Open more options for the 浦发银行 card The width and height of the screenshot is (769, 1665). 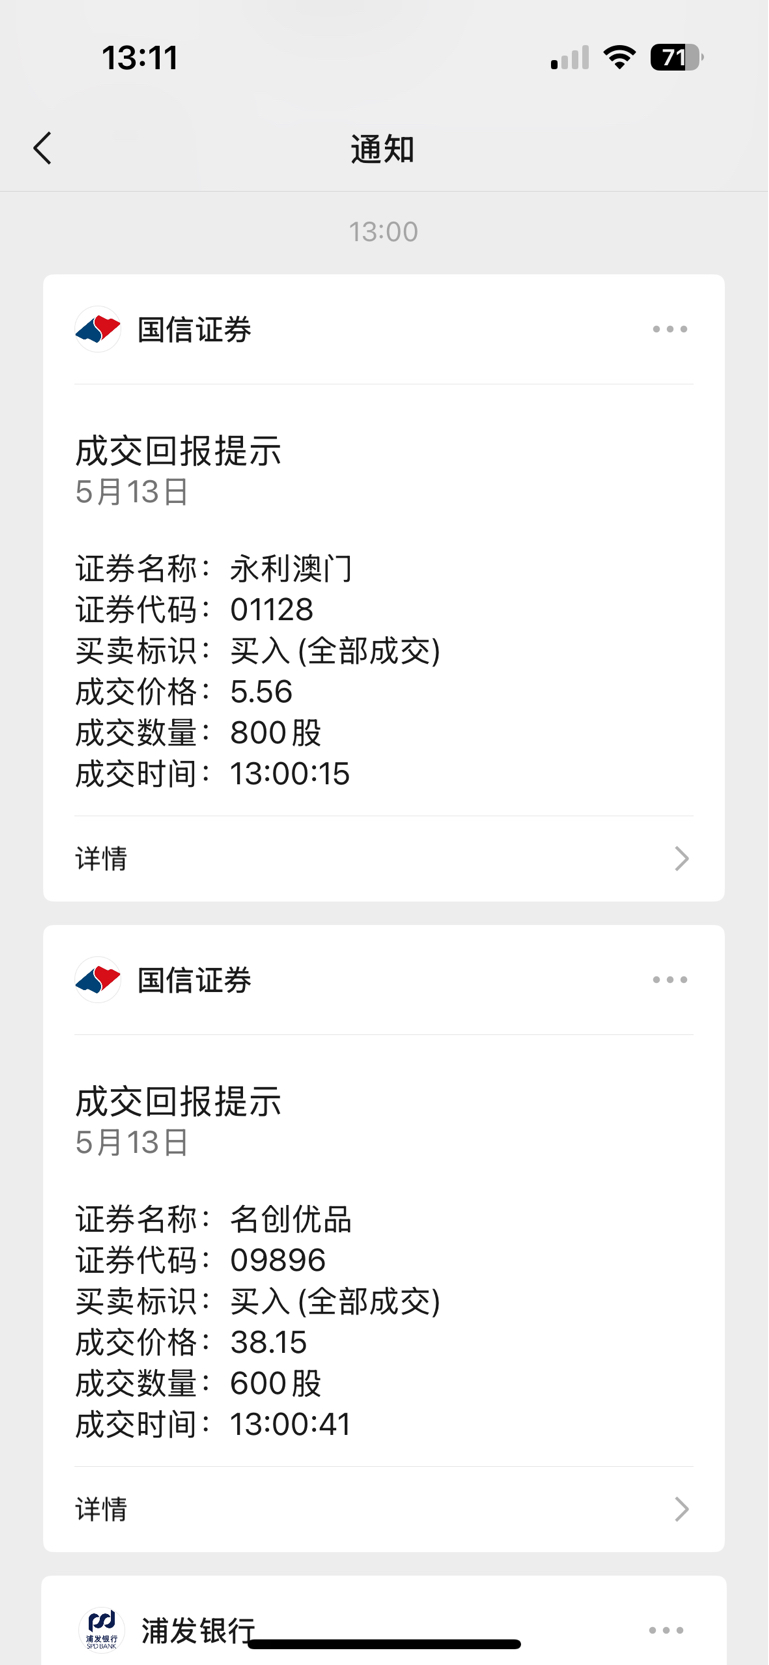point(666,1630)
